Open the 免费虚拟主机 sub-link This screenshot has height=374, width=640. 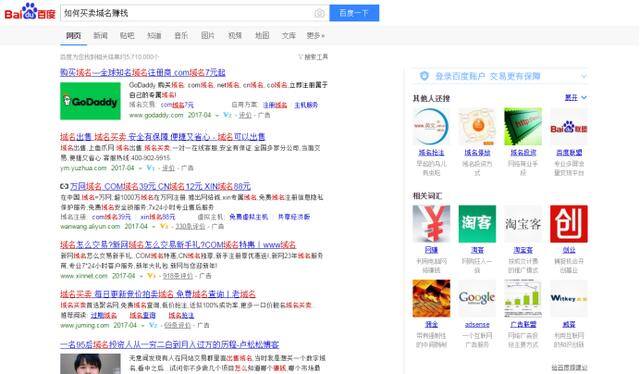[249, 216]
